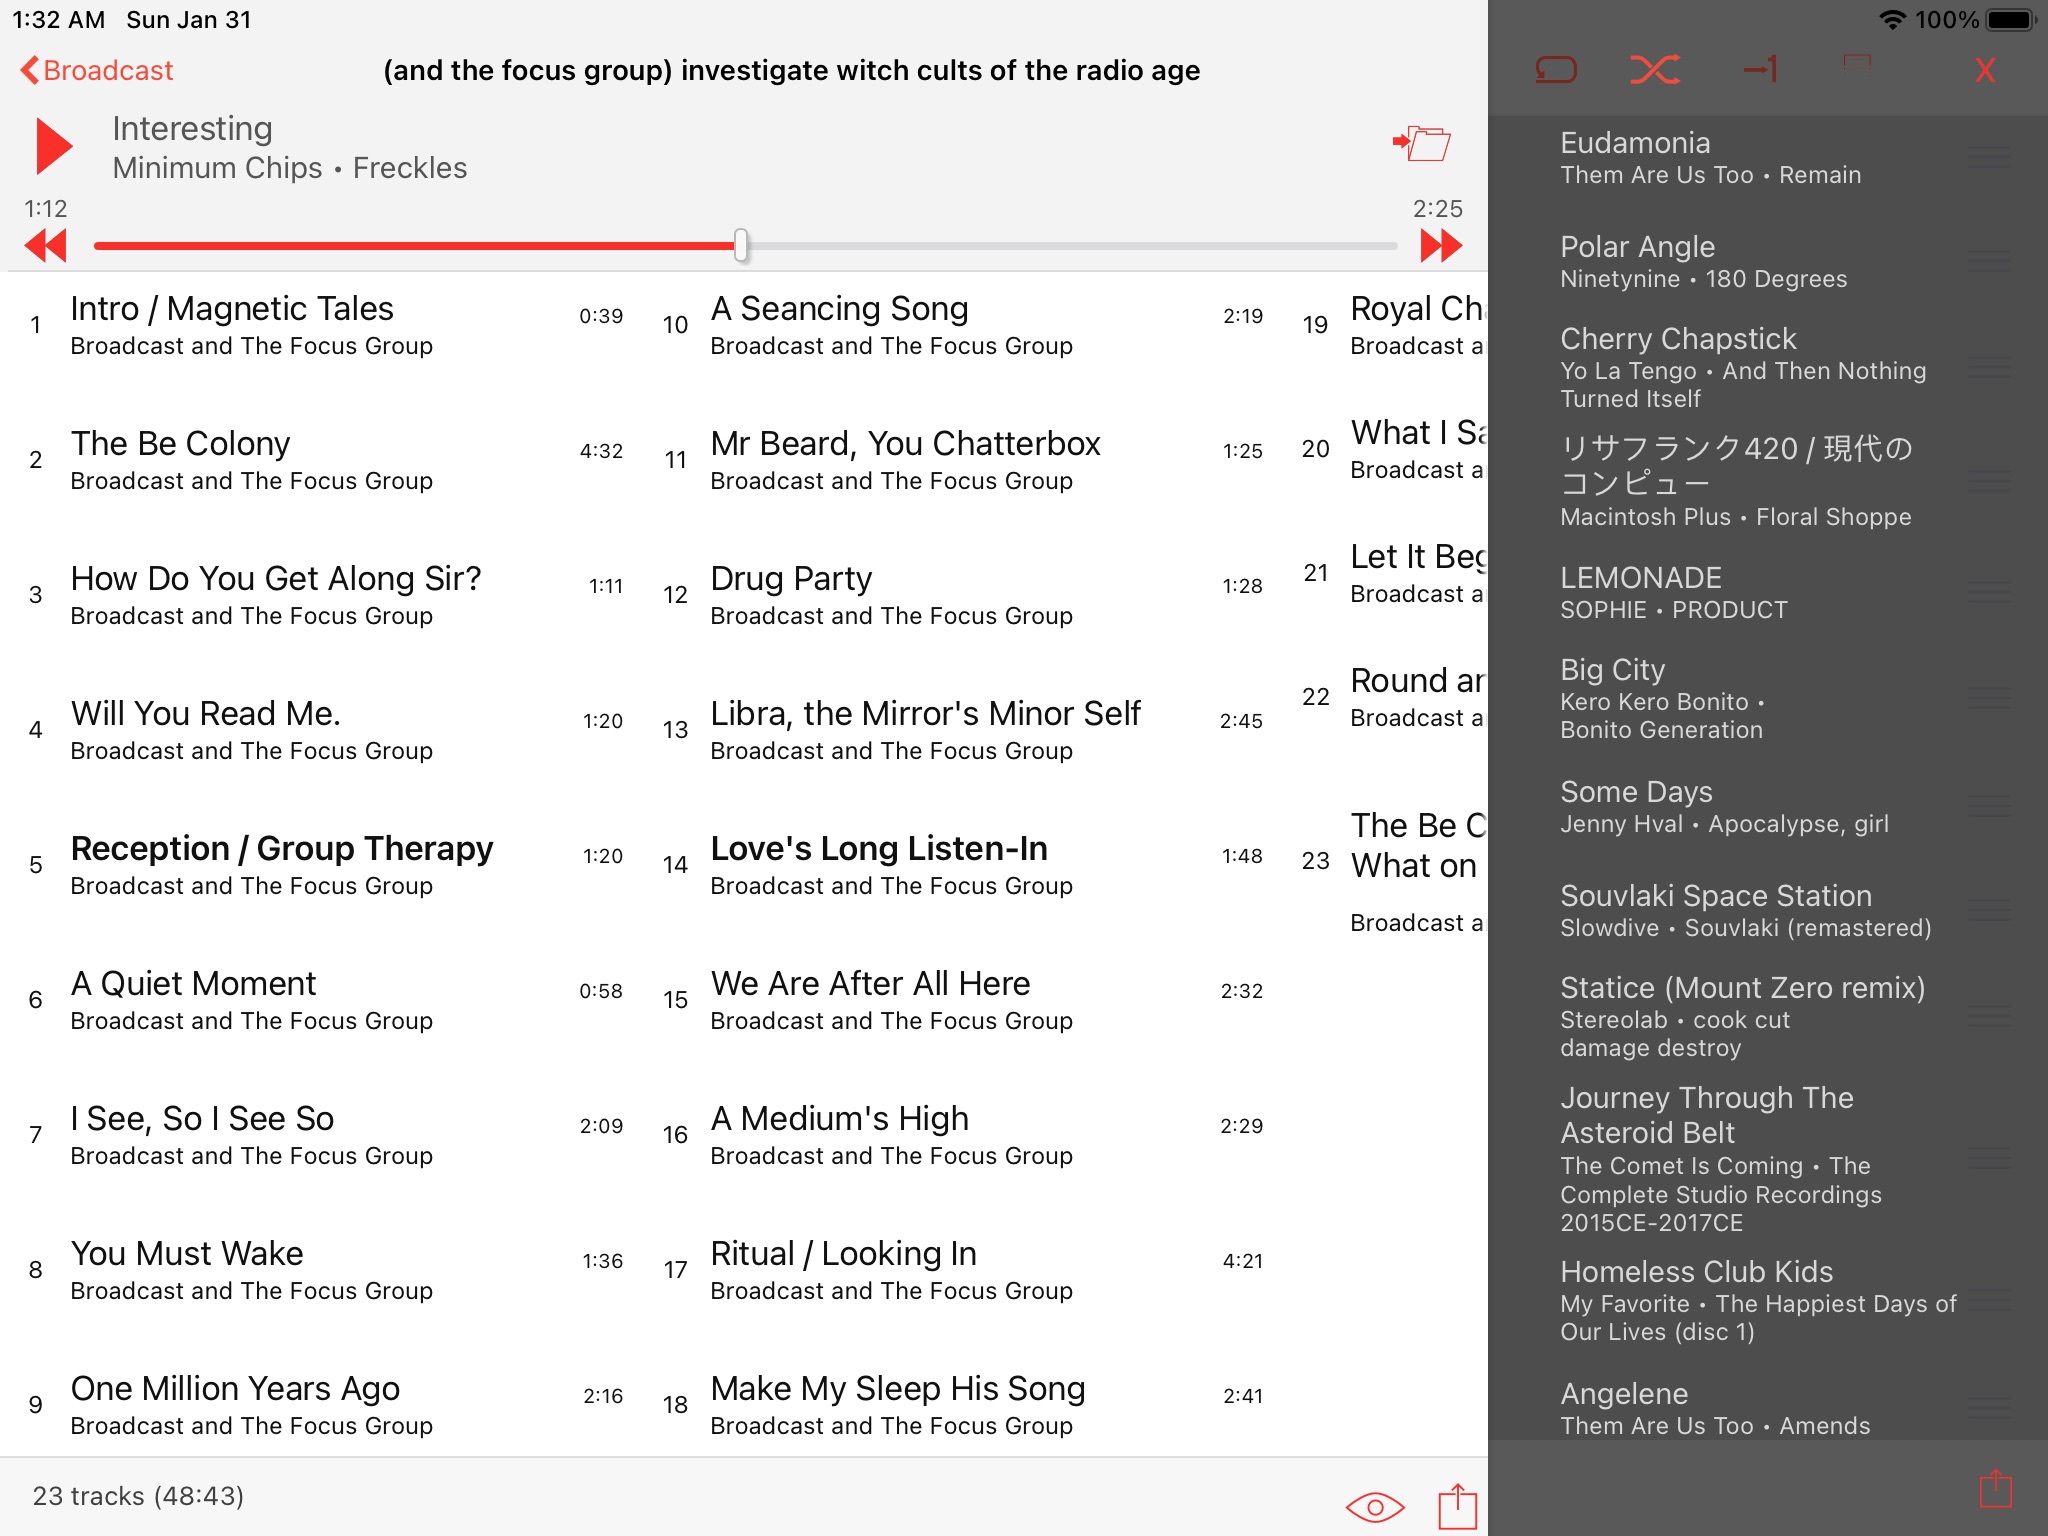
Task: Grab the reorder handle beside Big City
Action: (x=1990, y=698)
